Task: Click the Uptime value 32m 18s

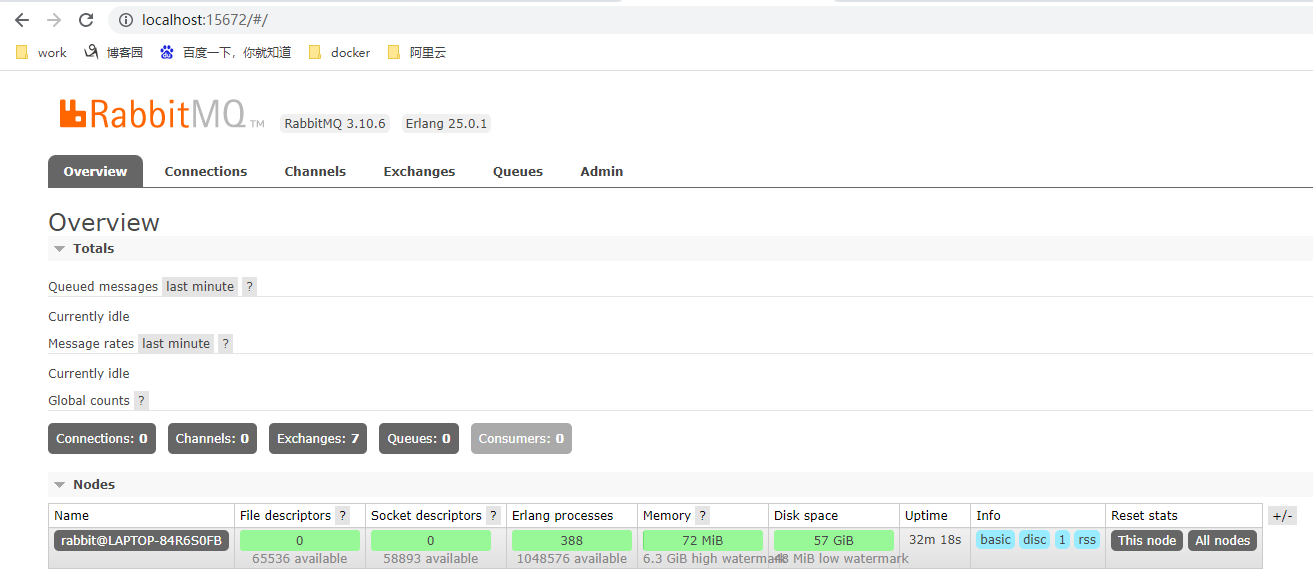Action: click(x=935, y=540)
